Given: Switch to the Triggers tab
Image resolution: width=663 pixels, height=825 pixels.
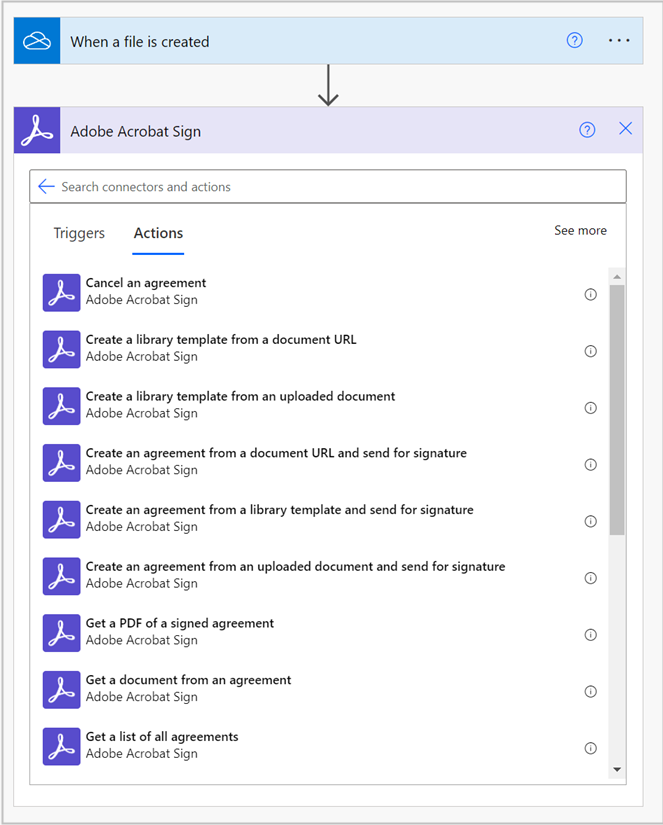Looking at the screenshot, I should 79,233.
